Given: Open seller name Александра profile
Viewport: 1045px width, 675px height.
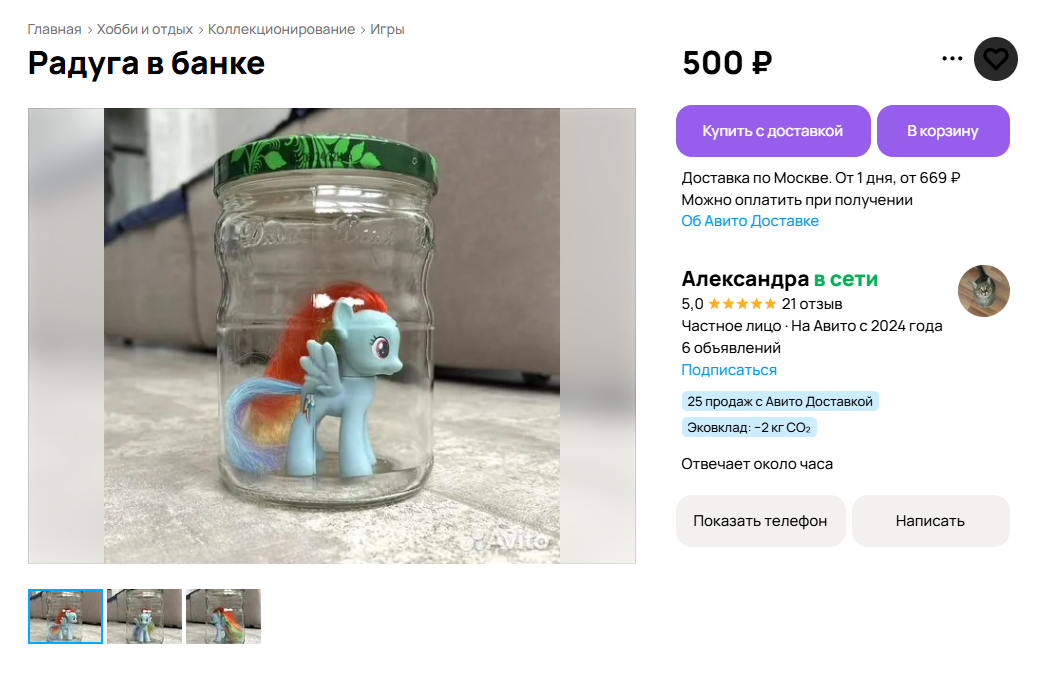Looking at the screenshot, I should (x=745, y=279).
